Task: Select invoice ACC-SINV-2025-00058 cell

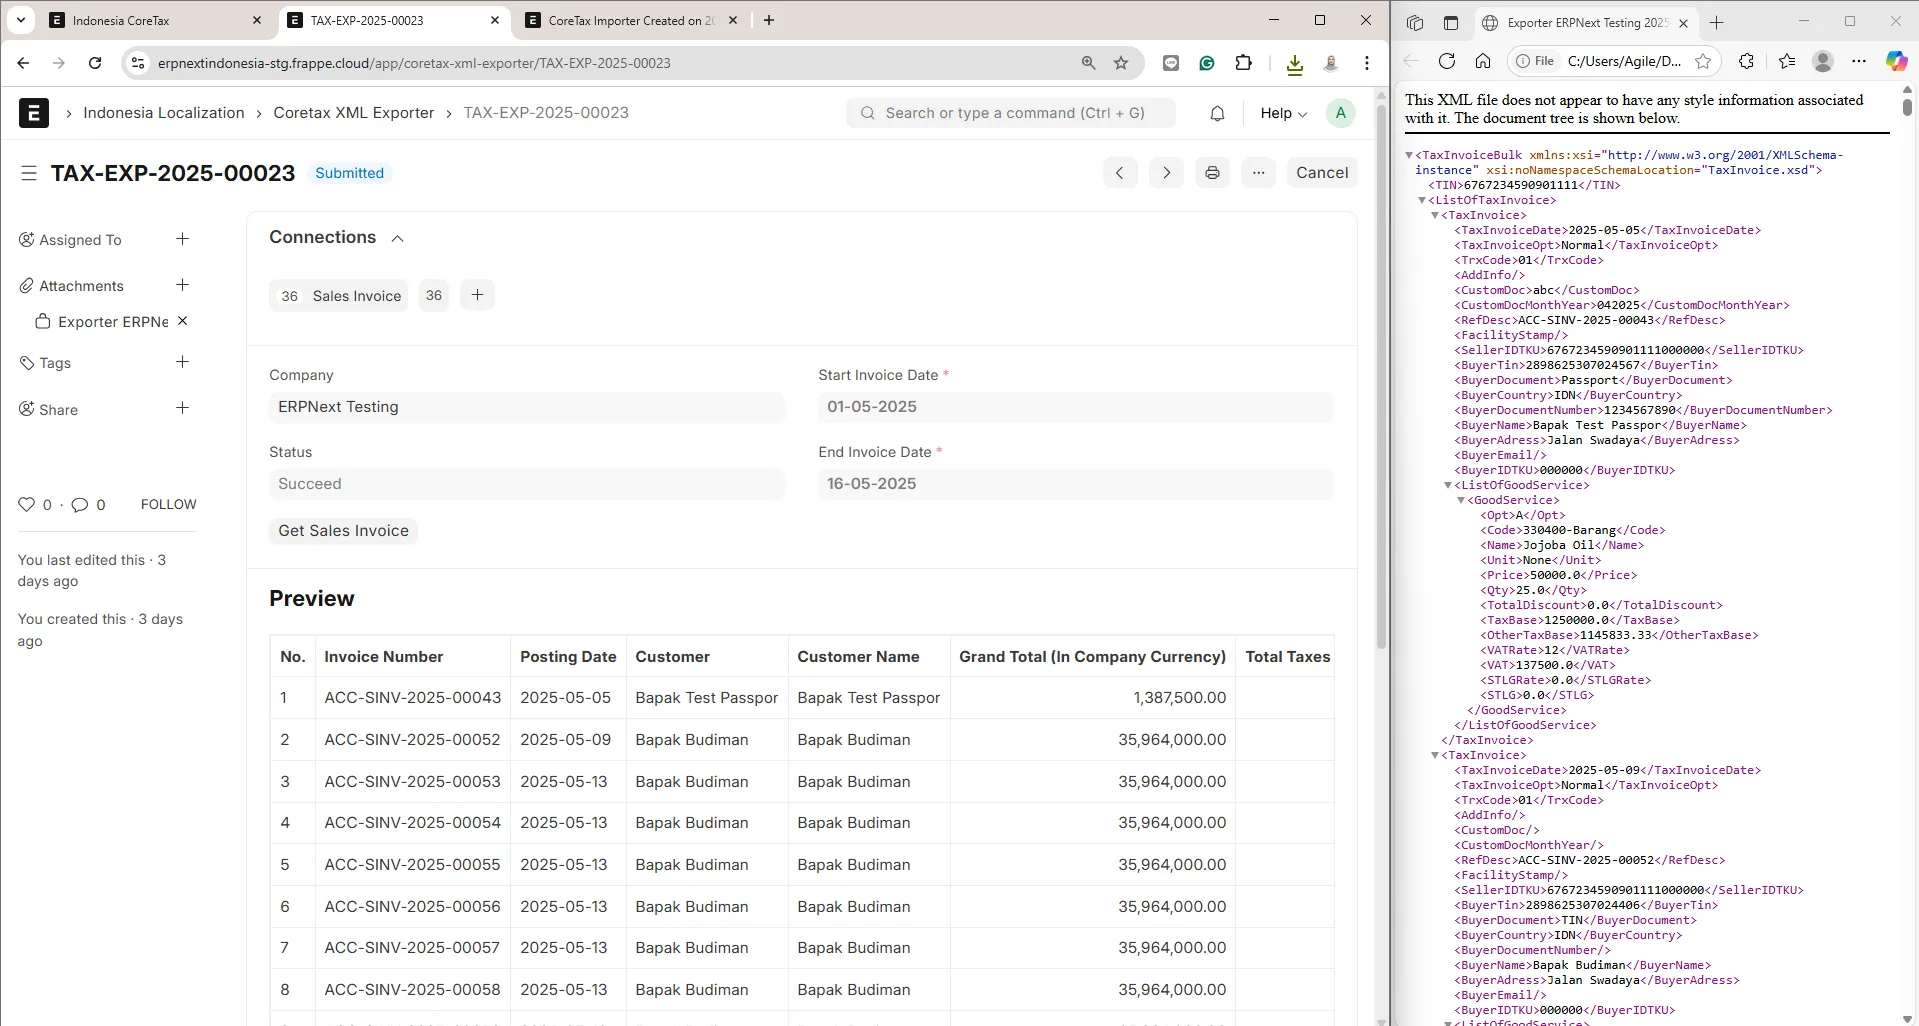Action: 412,990
